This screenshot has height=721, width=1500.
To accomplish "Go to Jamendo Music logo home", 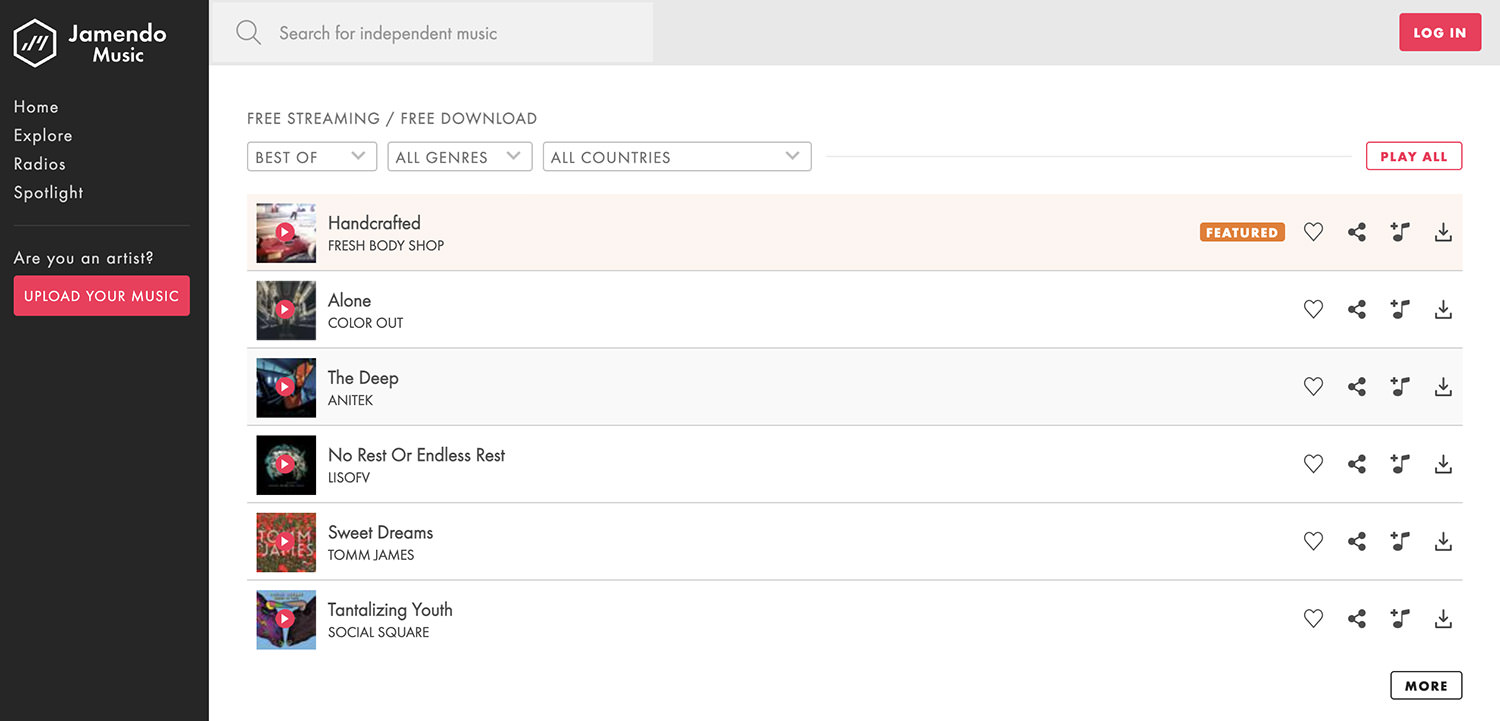I will click(x=90, y=43).
